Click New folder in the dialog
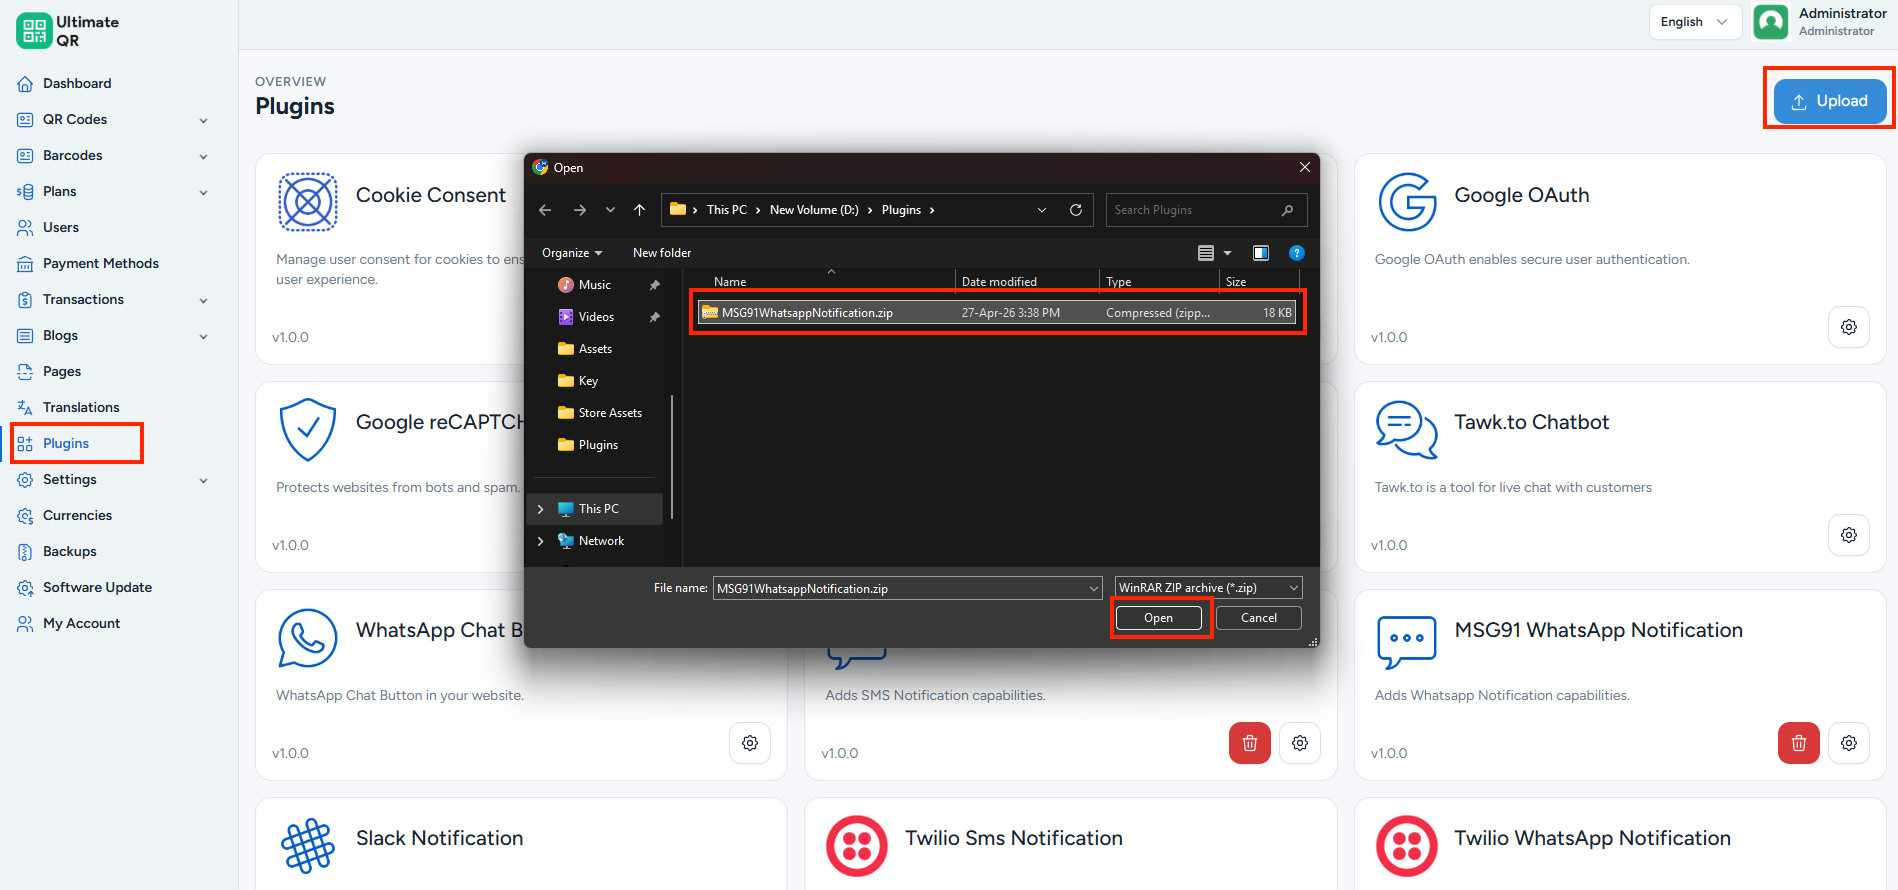Screen dimensions: 1898x890 (662, 253)
